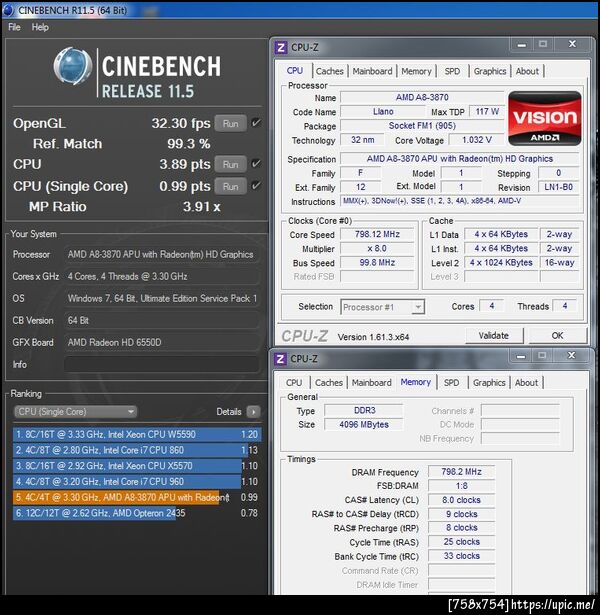Screen dimensions: 600x615
Task: Select highlighted AMD A8-3870 APU ranking row
Action: [x=137, y=497]
